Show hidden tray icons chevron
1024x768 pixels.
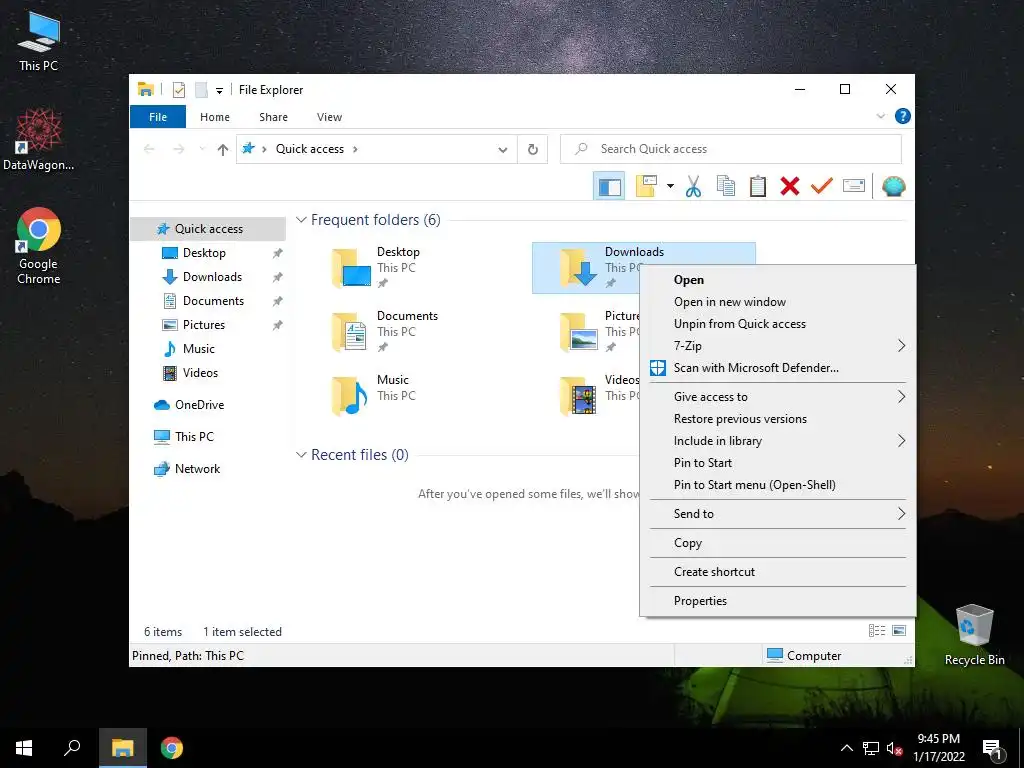pyautogui.click(x=846, y=748)
